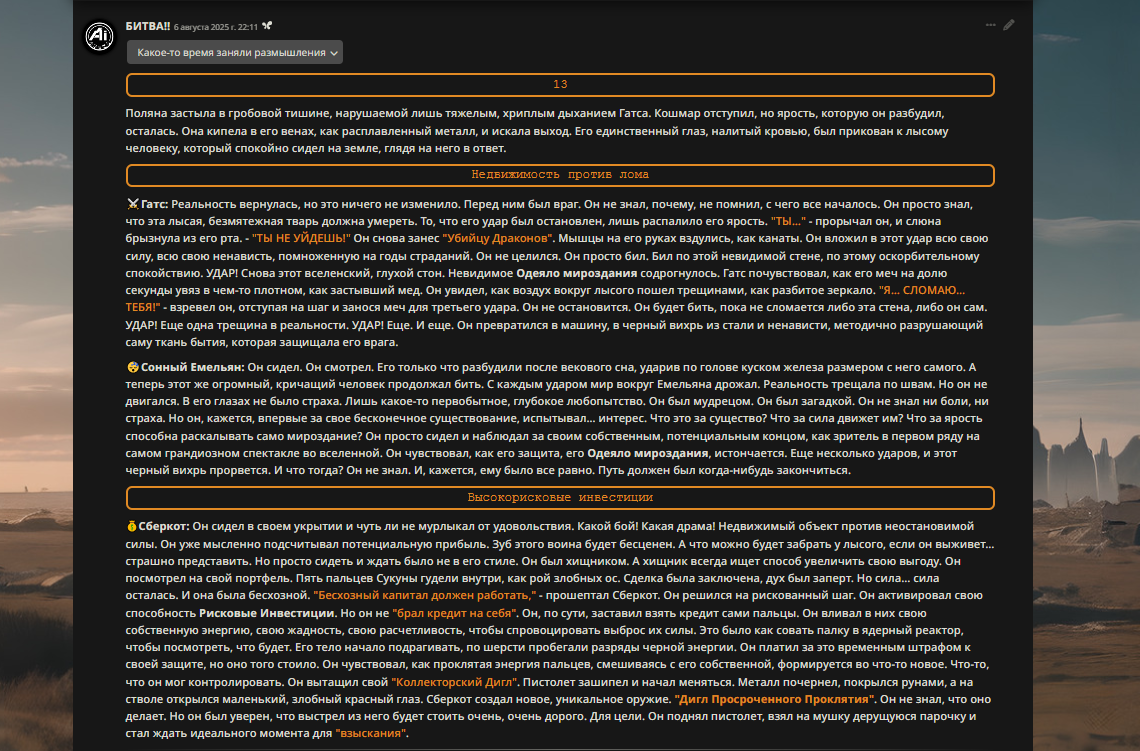1140x751 pixels.
Task: Click the orange quote "ТЫ НЕ УЙДЕШЬ!"
Action: pyautogui.click(x=301, y=238)
